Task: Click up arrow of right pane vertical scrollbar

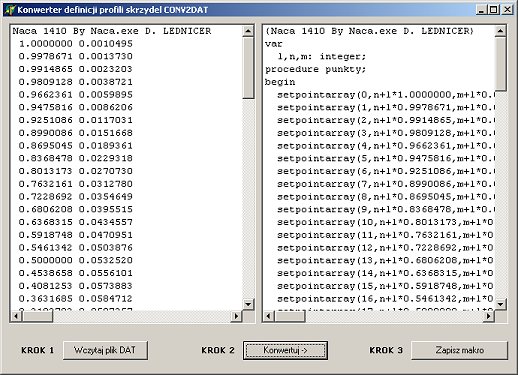Action: pos(500,31)
